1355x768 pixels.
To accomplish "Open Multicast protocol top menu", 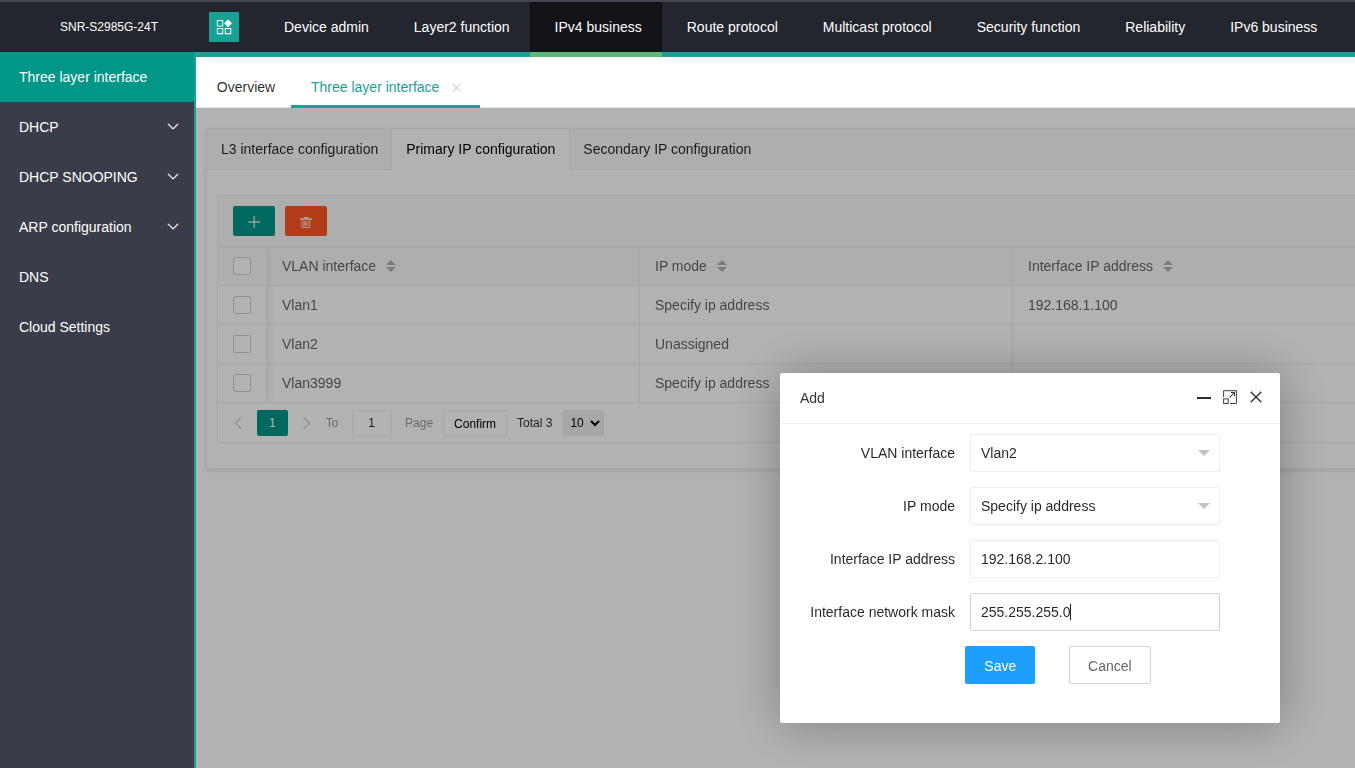I will (877, 27).
